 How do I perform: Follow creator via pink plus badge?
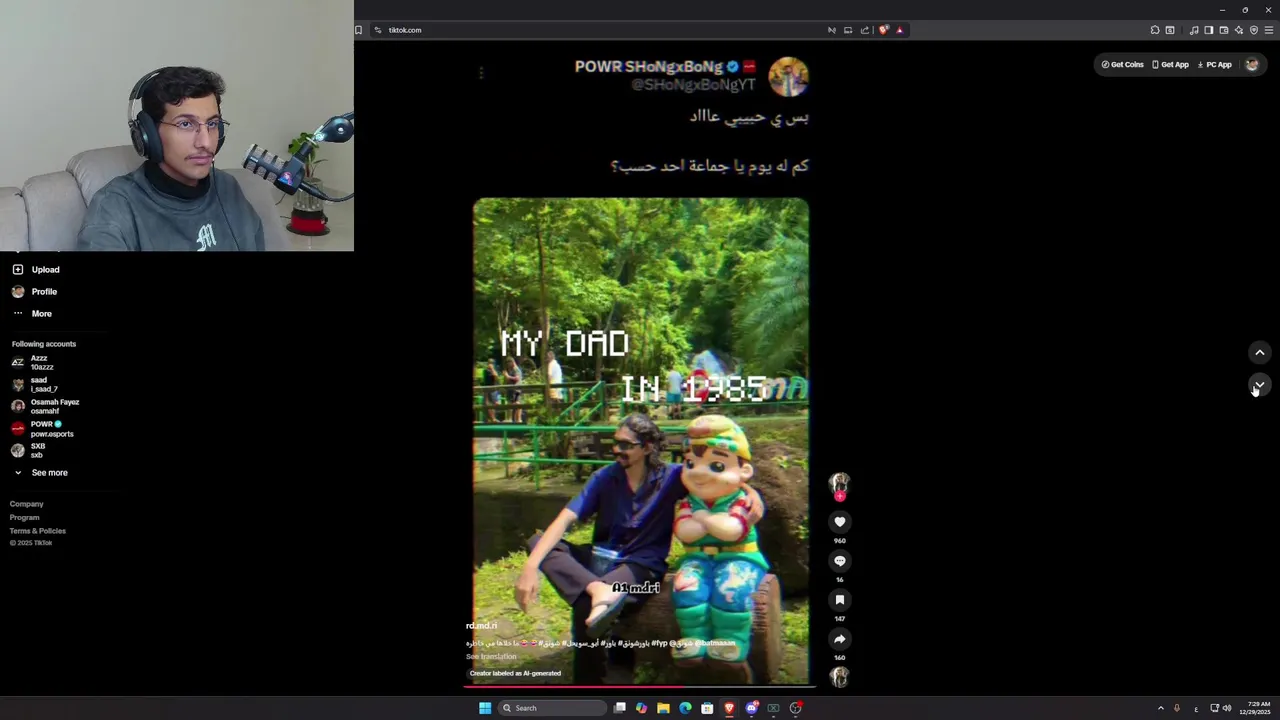[840, 496]
